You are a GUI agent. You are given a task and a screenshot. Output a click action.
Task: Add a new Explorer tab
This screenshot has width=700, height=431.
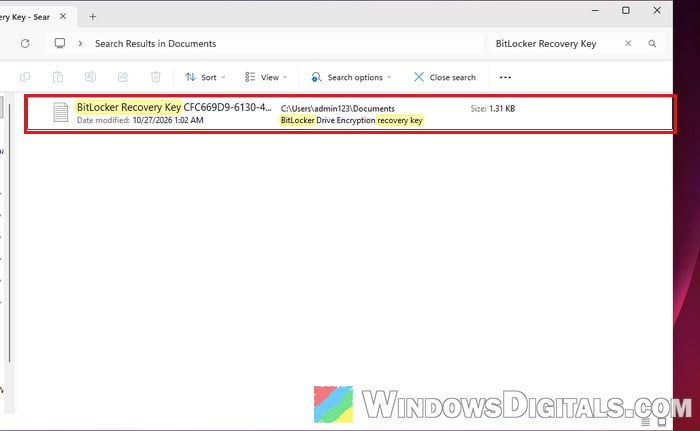coord(92,17)
